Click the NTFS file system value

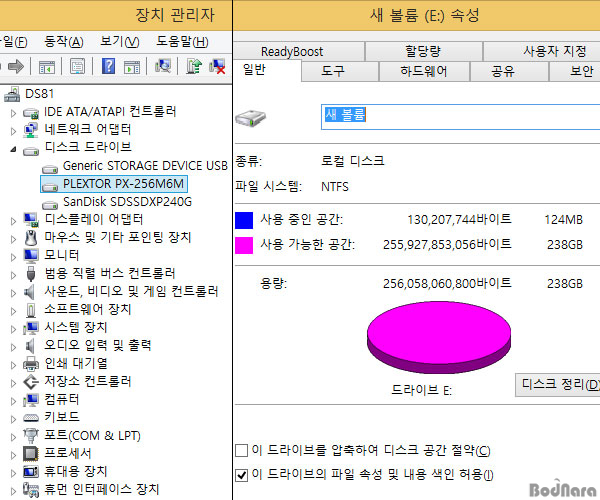click(335, 187)
